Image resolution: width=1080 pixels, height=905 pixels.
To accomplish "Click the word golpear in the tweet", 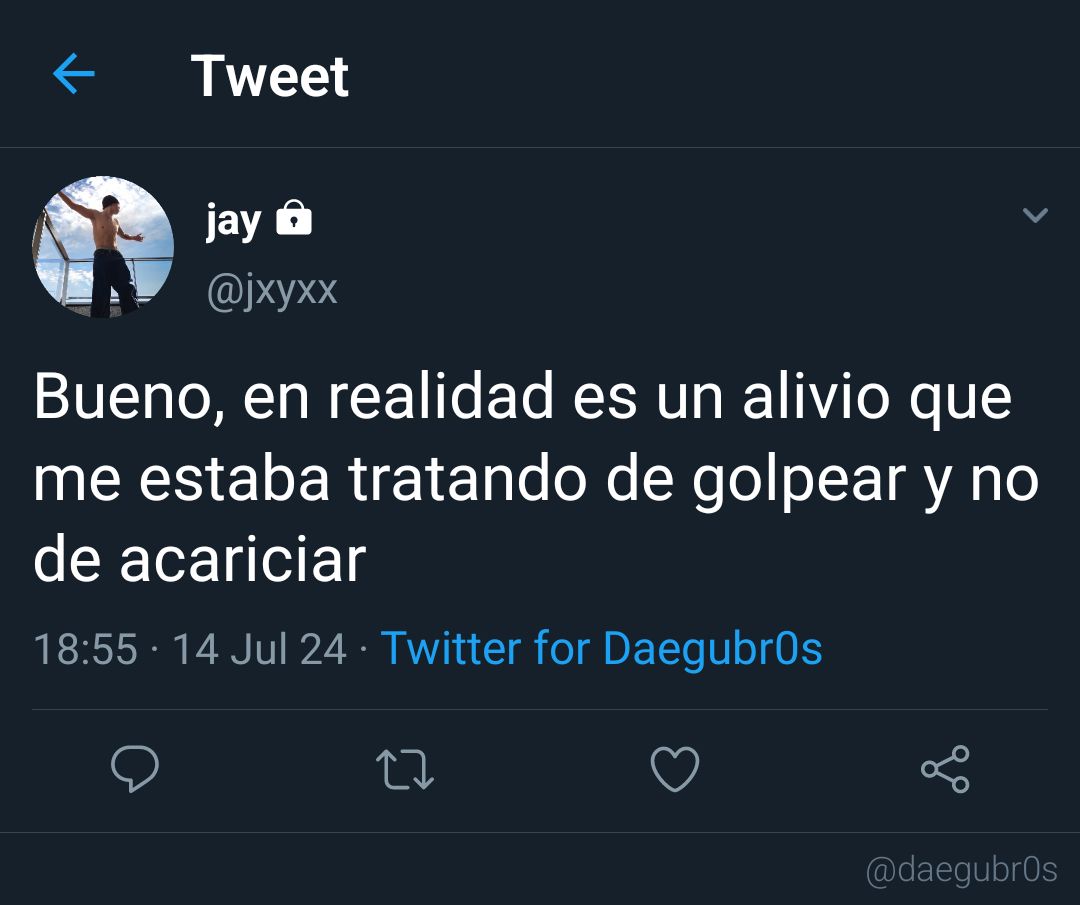I will (799, 481).
